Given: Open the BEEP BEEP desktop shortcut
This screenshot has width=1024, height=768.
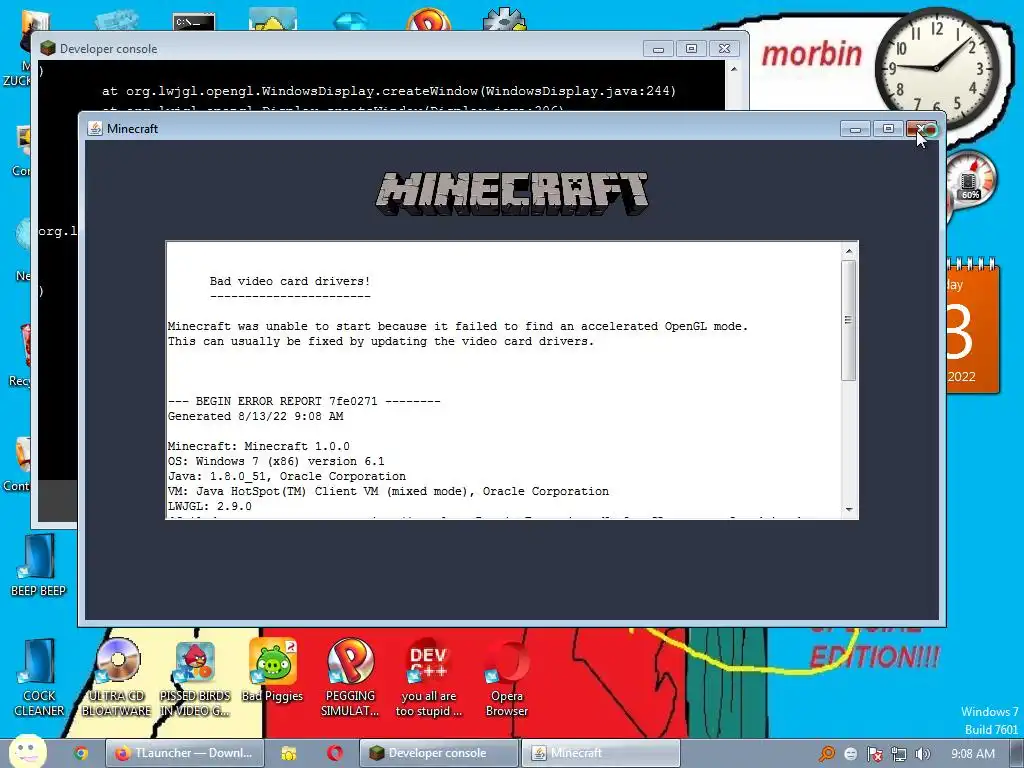Looking at the screenshot, I should tap(38, 565).
